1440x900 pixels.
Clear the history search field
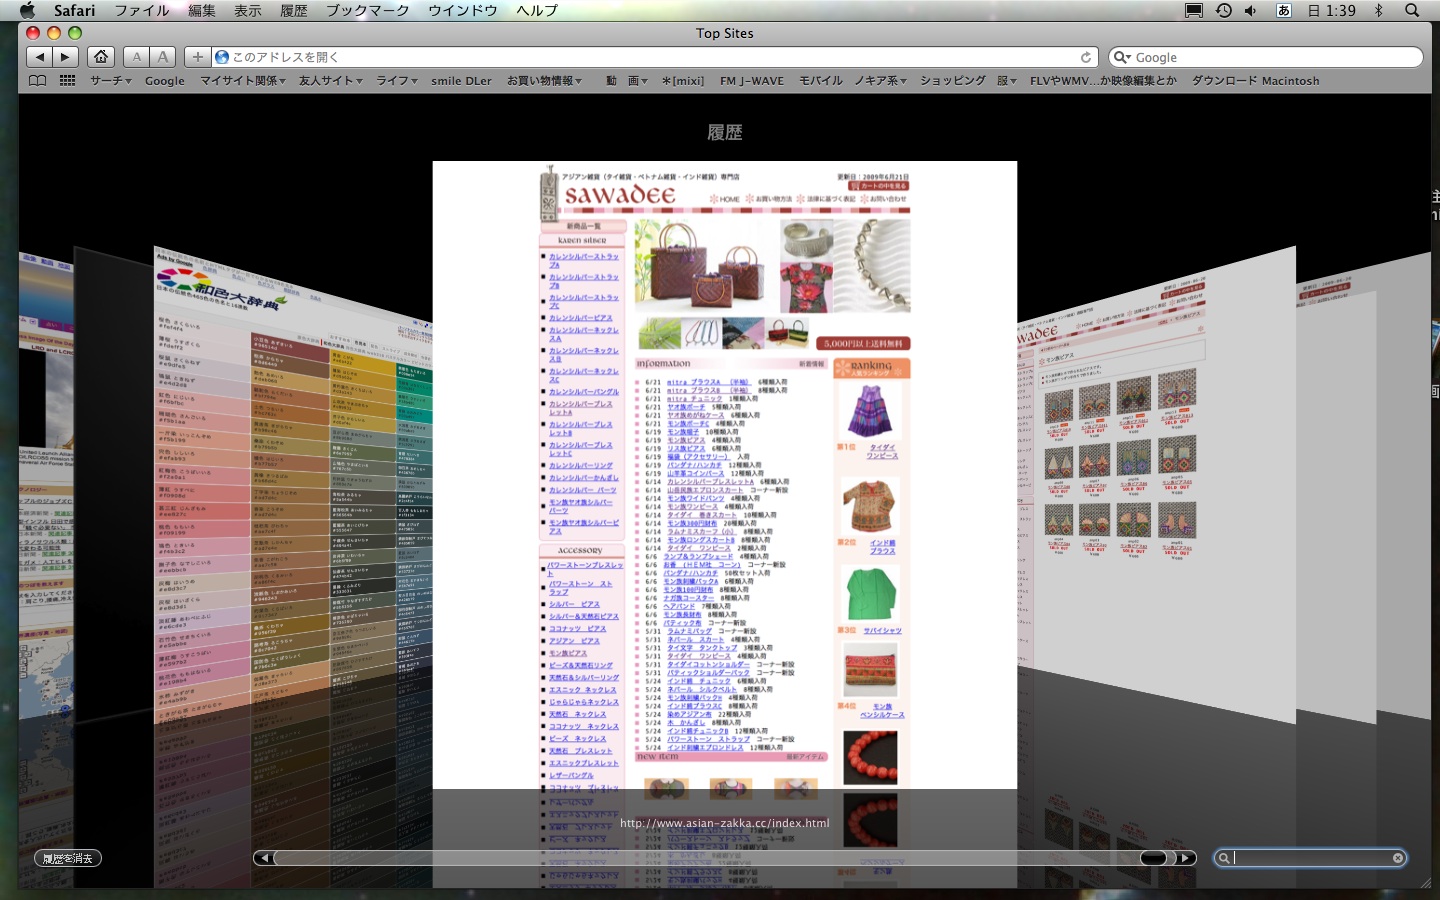[x=1398, y=858]
